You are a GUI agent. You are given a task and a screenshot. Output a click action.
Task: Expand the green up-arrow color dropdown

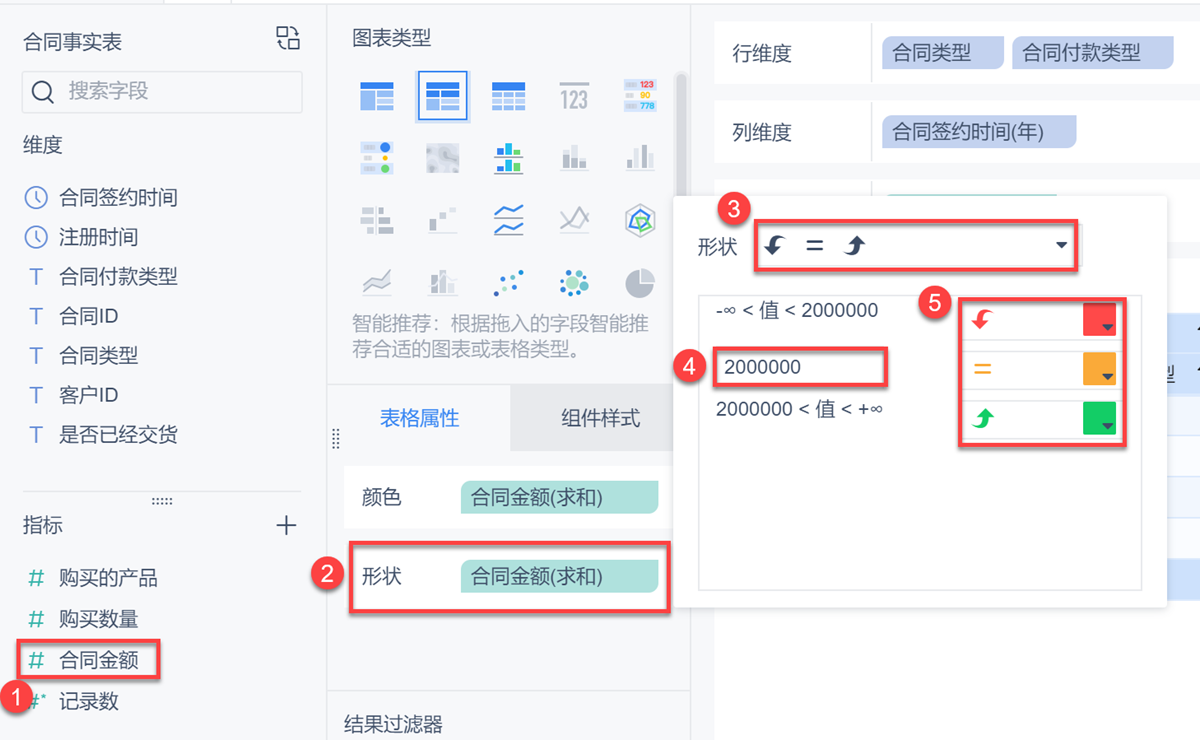1107,426
